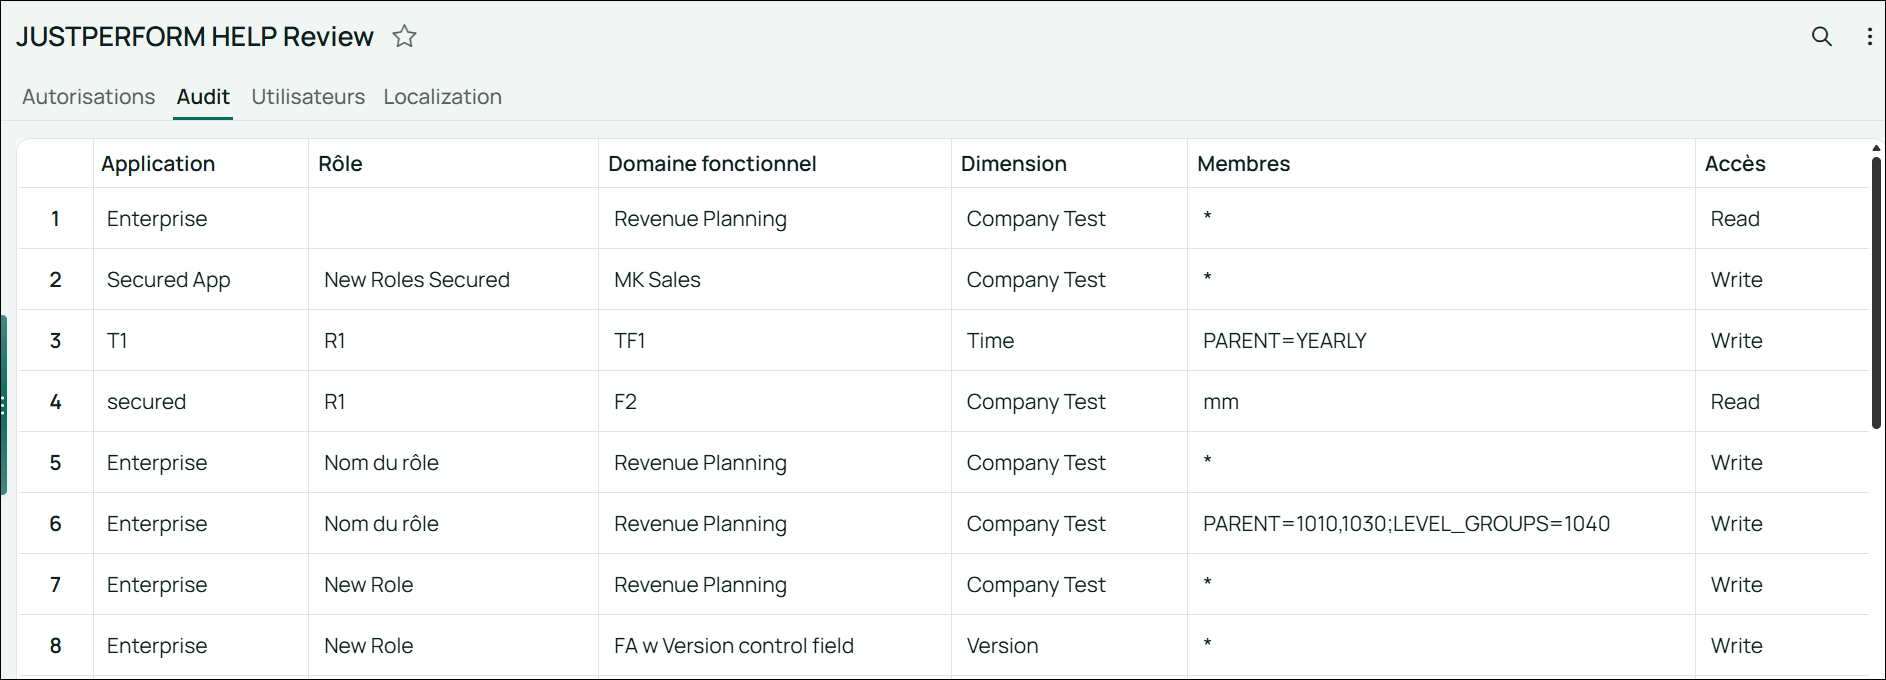Click the table vertical scrollbar thumb
Image resolution: width=1886 pixels, height=680 pixels.
[1876, 292]
